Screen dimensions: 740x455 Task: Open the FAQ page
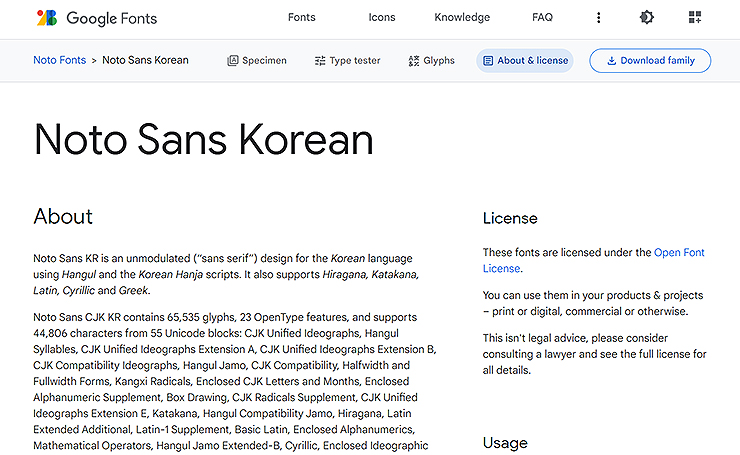[542, 17]
